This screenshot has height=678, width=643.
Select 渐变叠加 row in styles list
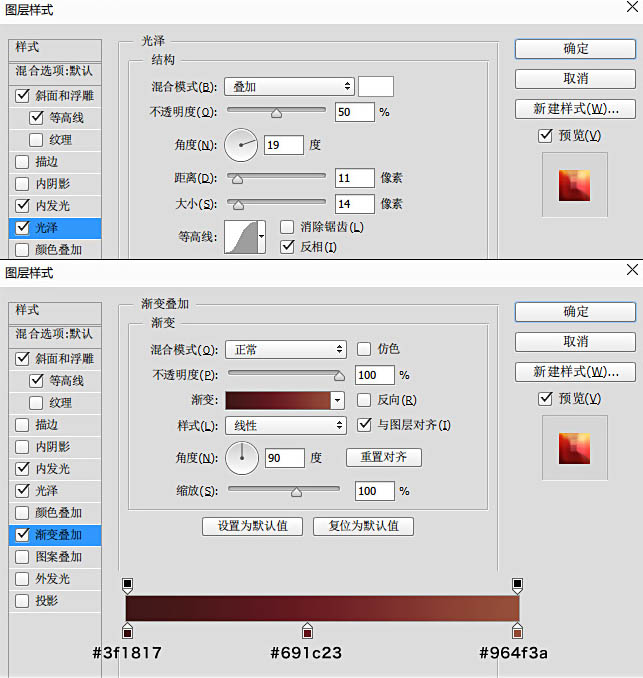click(x=55, y=535)
